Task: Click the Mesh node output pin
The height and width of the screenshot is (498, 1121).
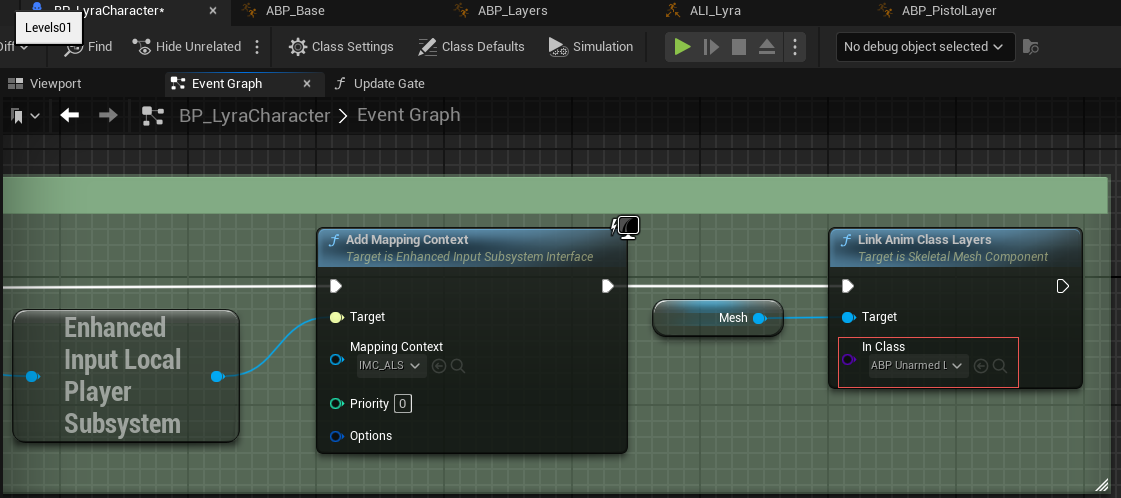Action: point(759,318)
